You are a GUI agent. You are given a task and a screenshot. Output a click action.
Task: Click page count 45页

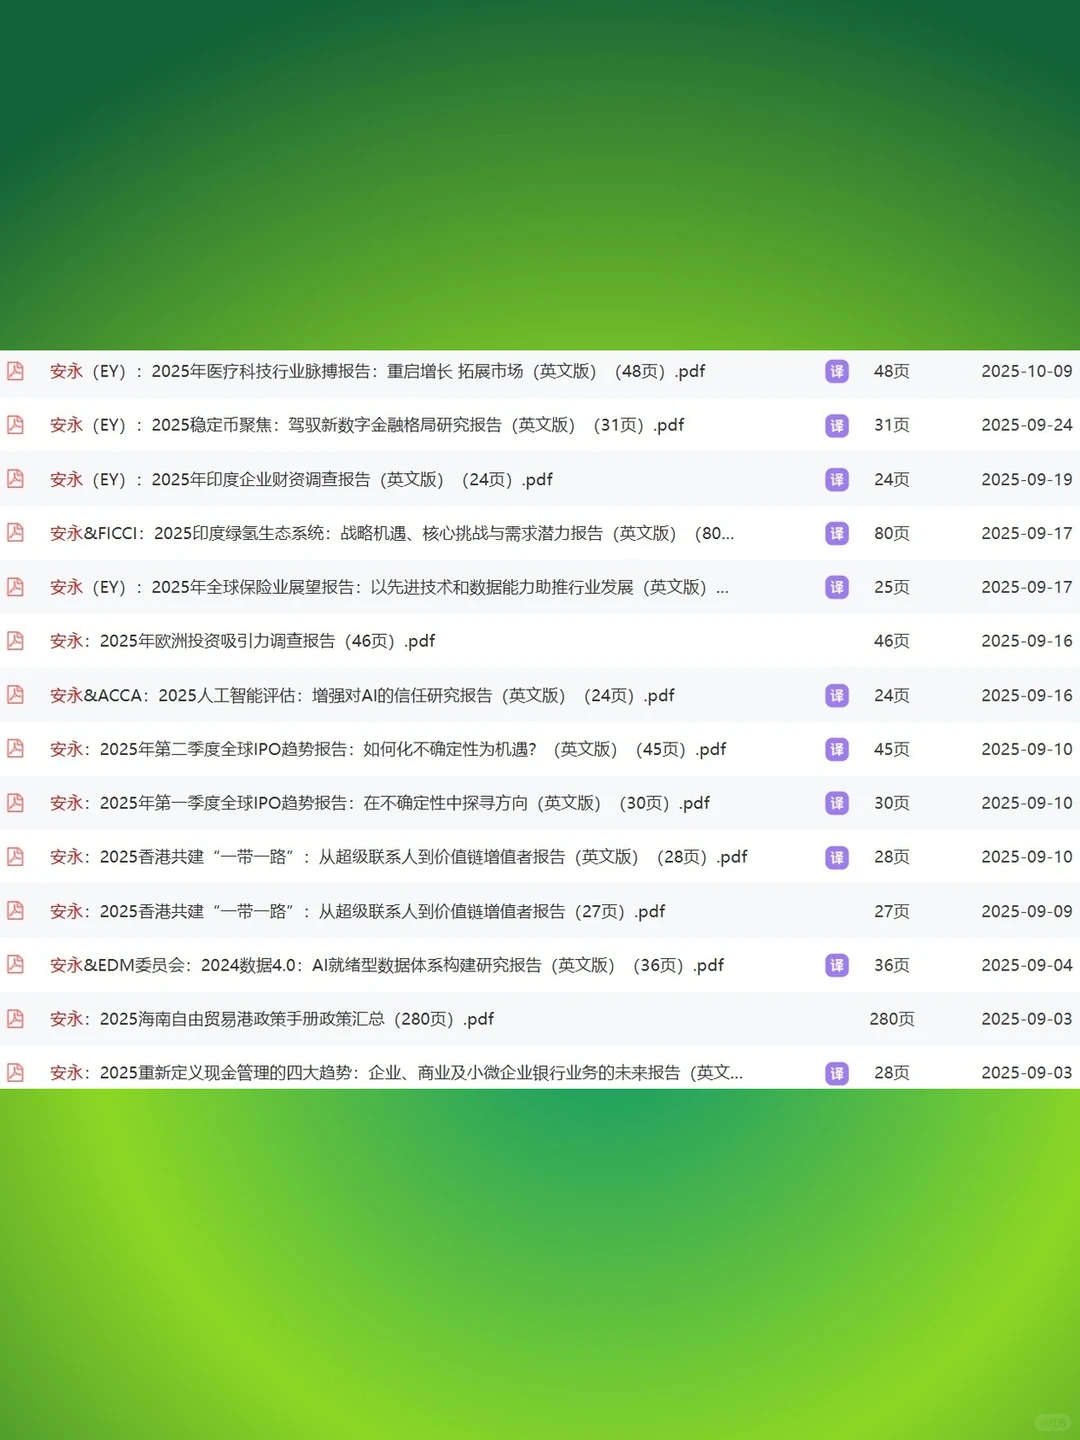point(892,749)
